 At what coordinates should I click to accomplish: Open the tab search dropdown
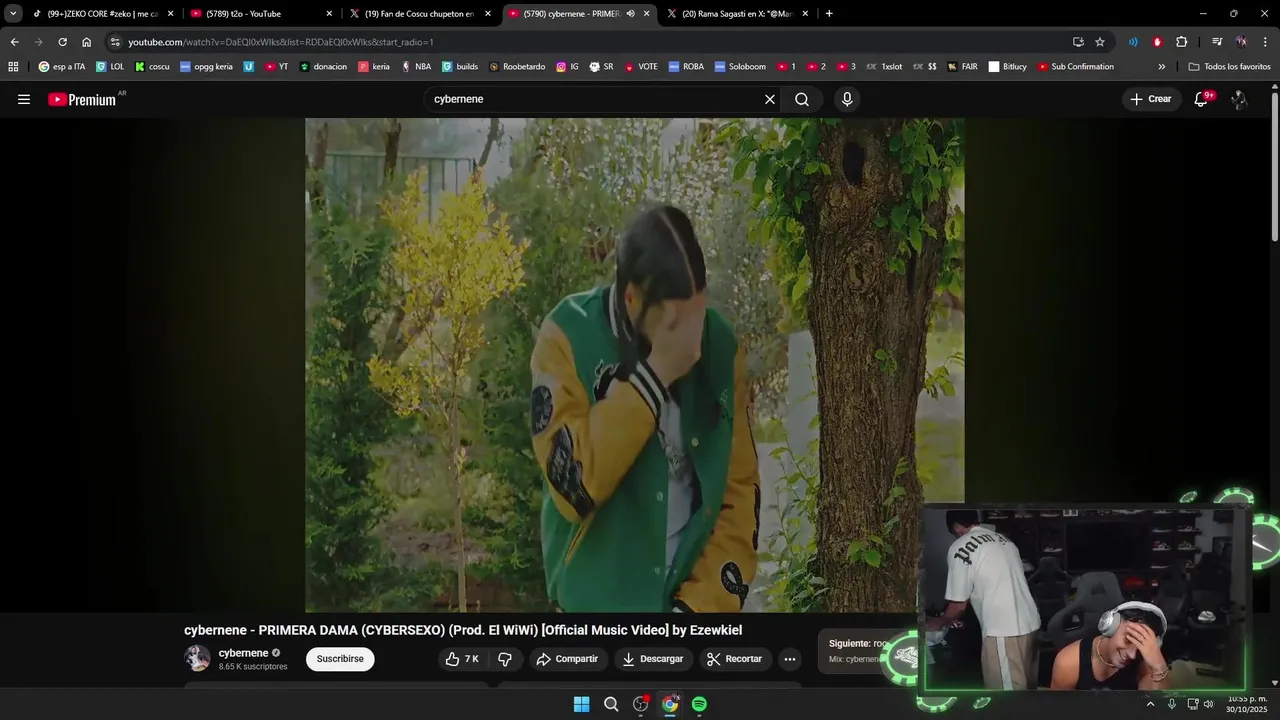coord(13,13)
